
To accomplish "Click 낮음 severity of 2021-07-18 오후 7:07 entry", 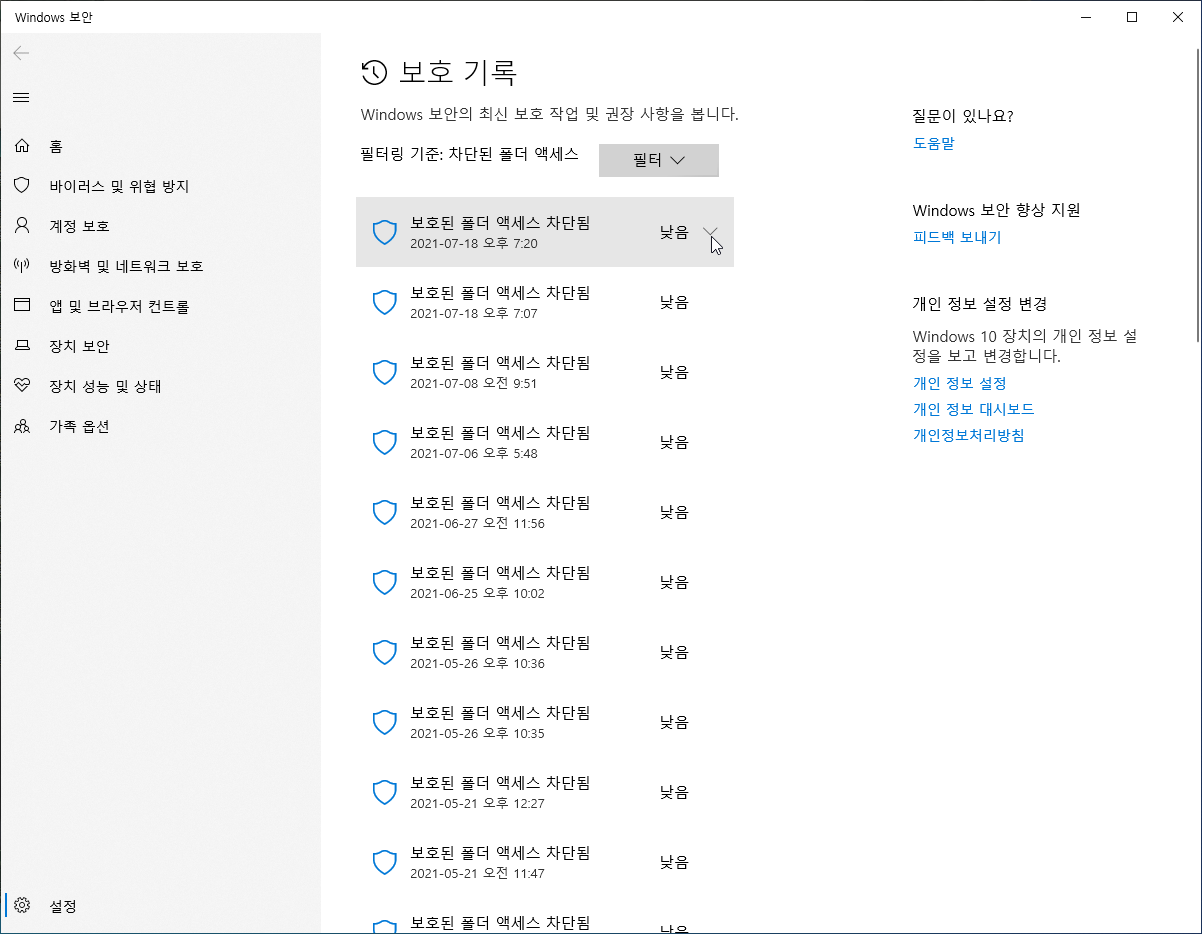I will (674, 302).
